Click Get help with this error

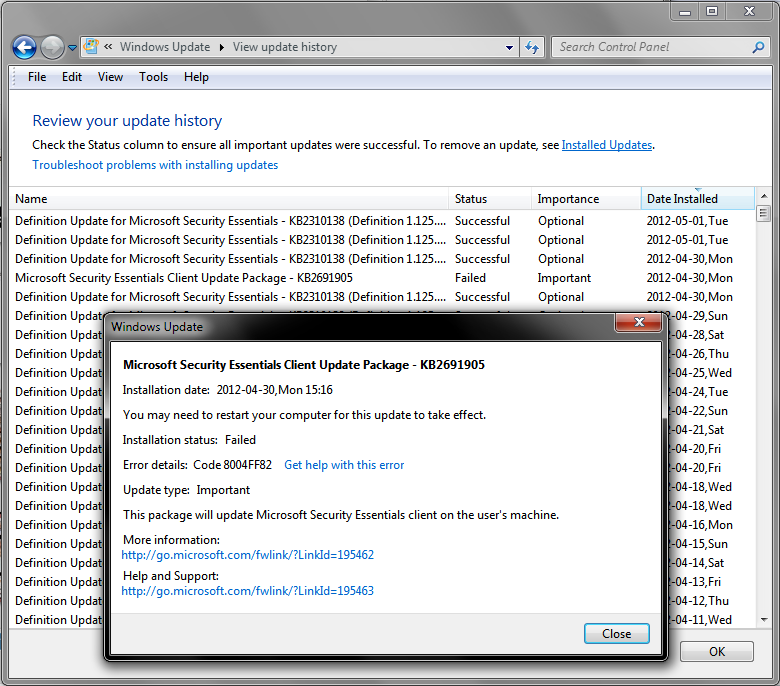coord(344,465)
